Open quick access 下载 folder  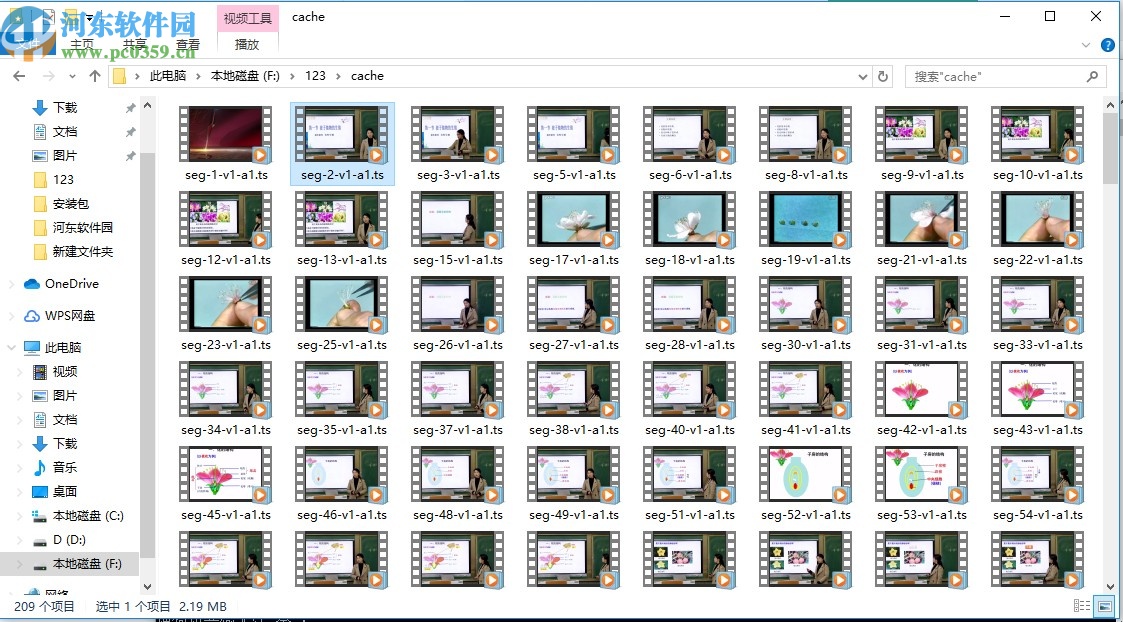65,107
